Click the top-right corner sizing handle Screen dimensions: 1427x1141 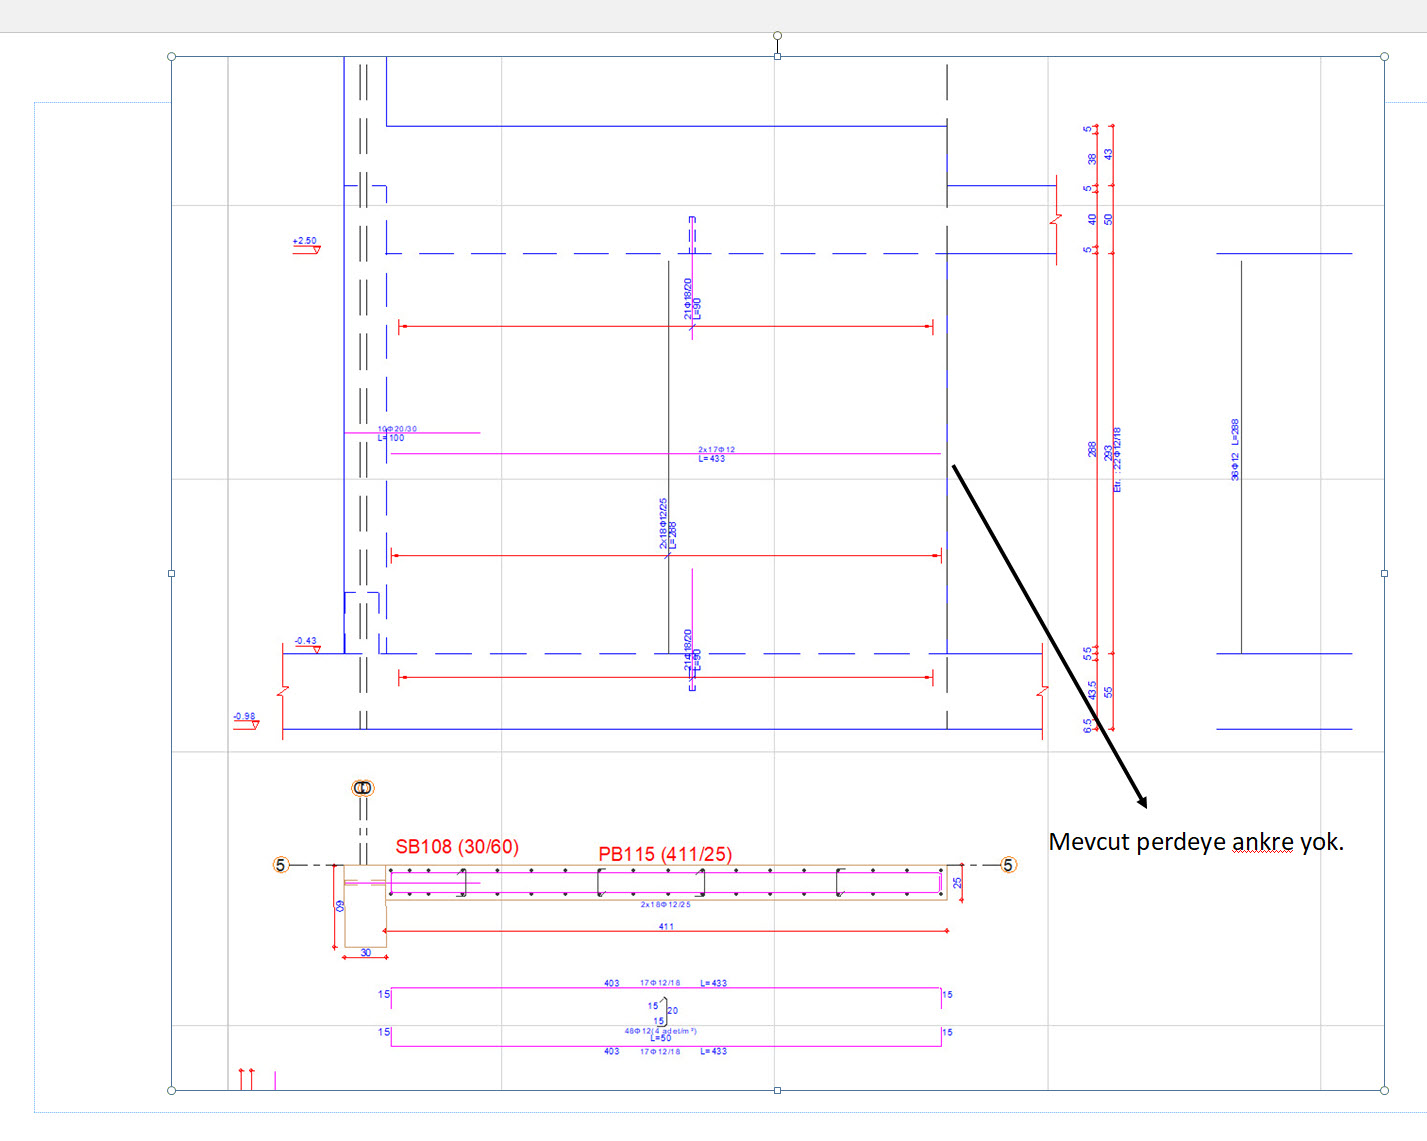click(1384, 57)
